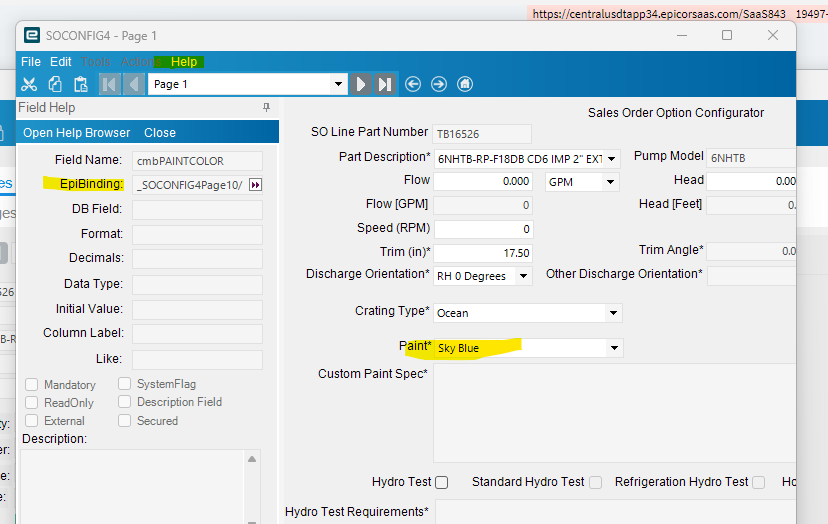Click the Speed (RPM) input field
Screen dimensions: 828x524
click(x=483, y=229)
